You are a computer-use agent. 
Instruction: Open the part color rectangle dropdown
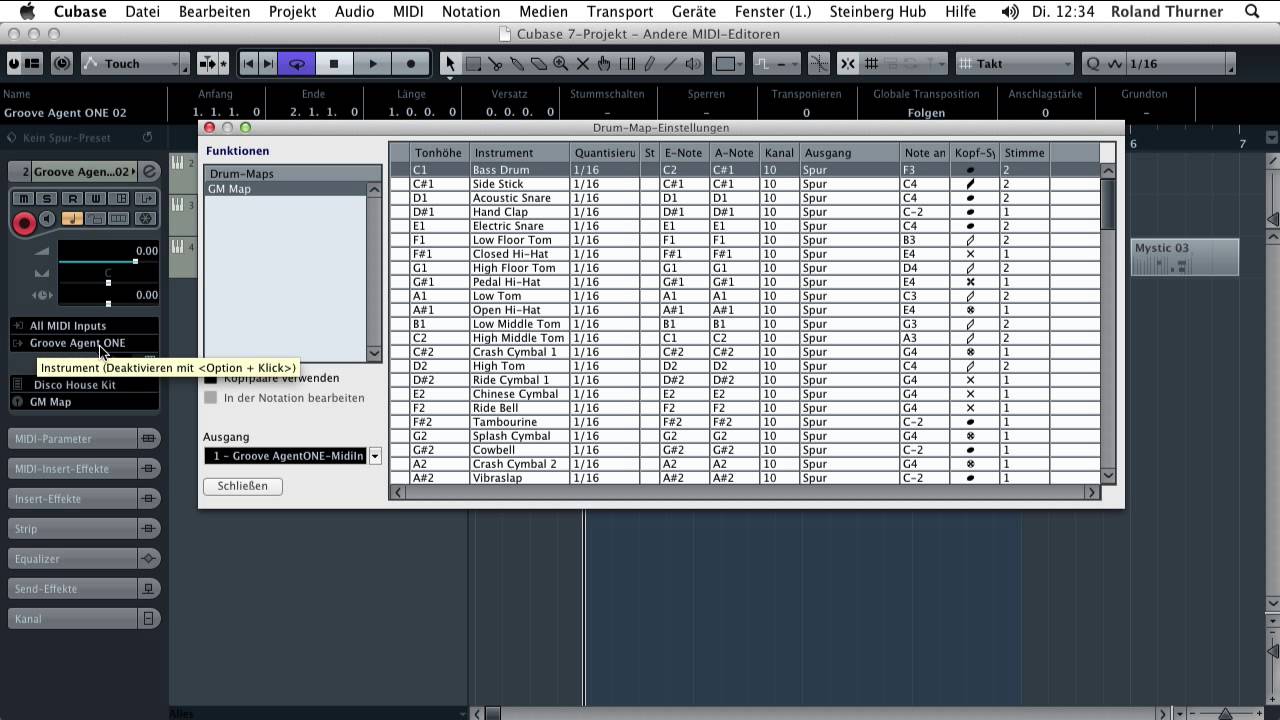(729, 64)
